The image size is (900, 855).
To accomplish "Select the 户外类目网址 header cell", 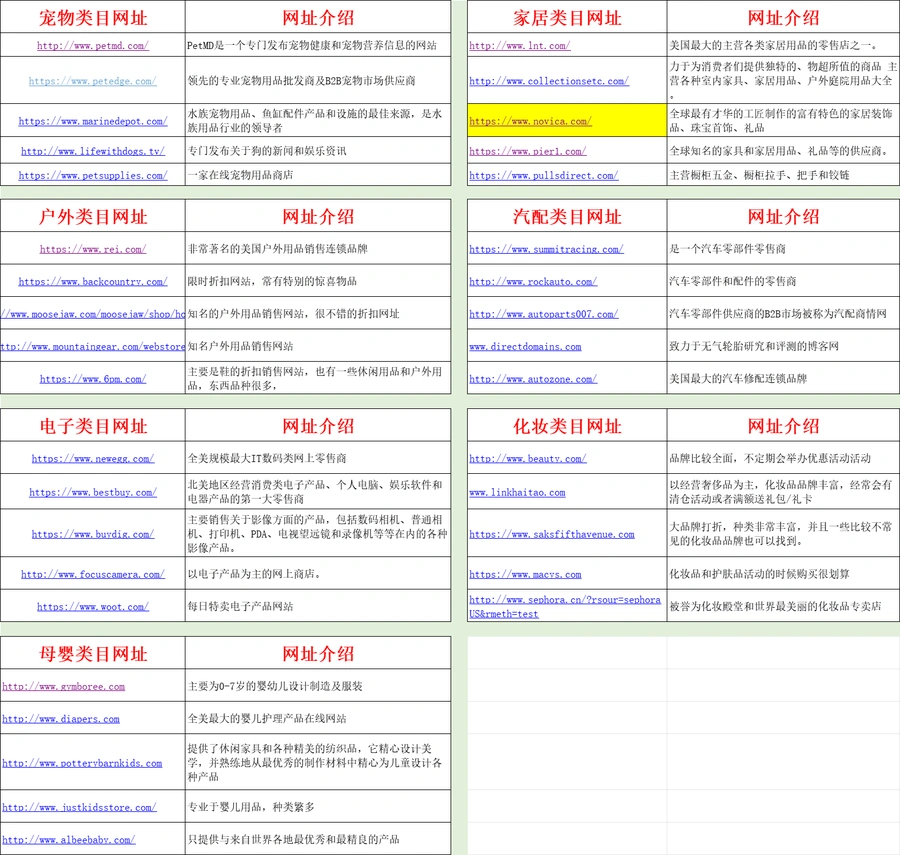I will pos(92,216).
